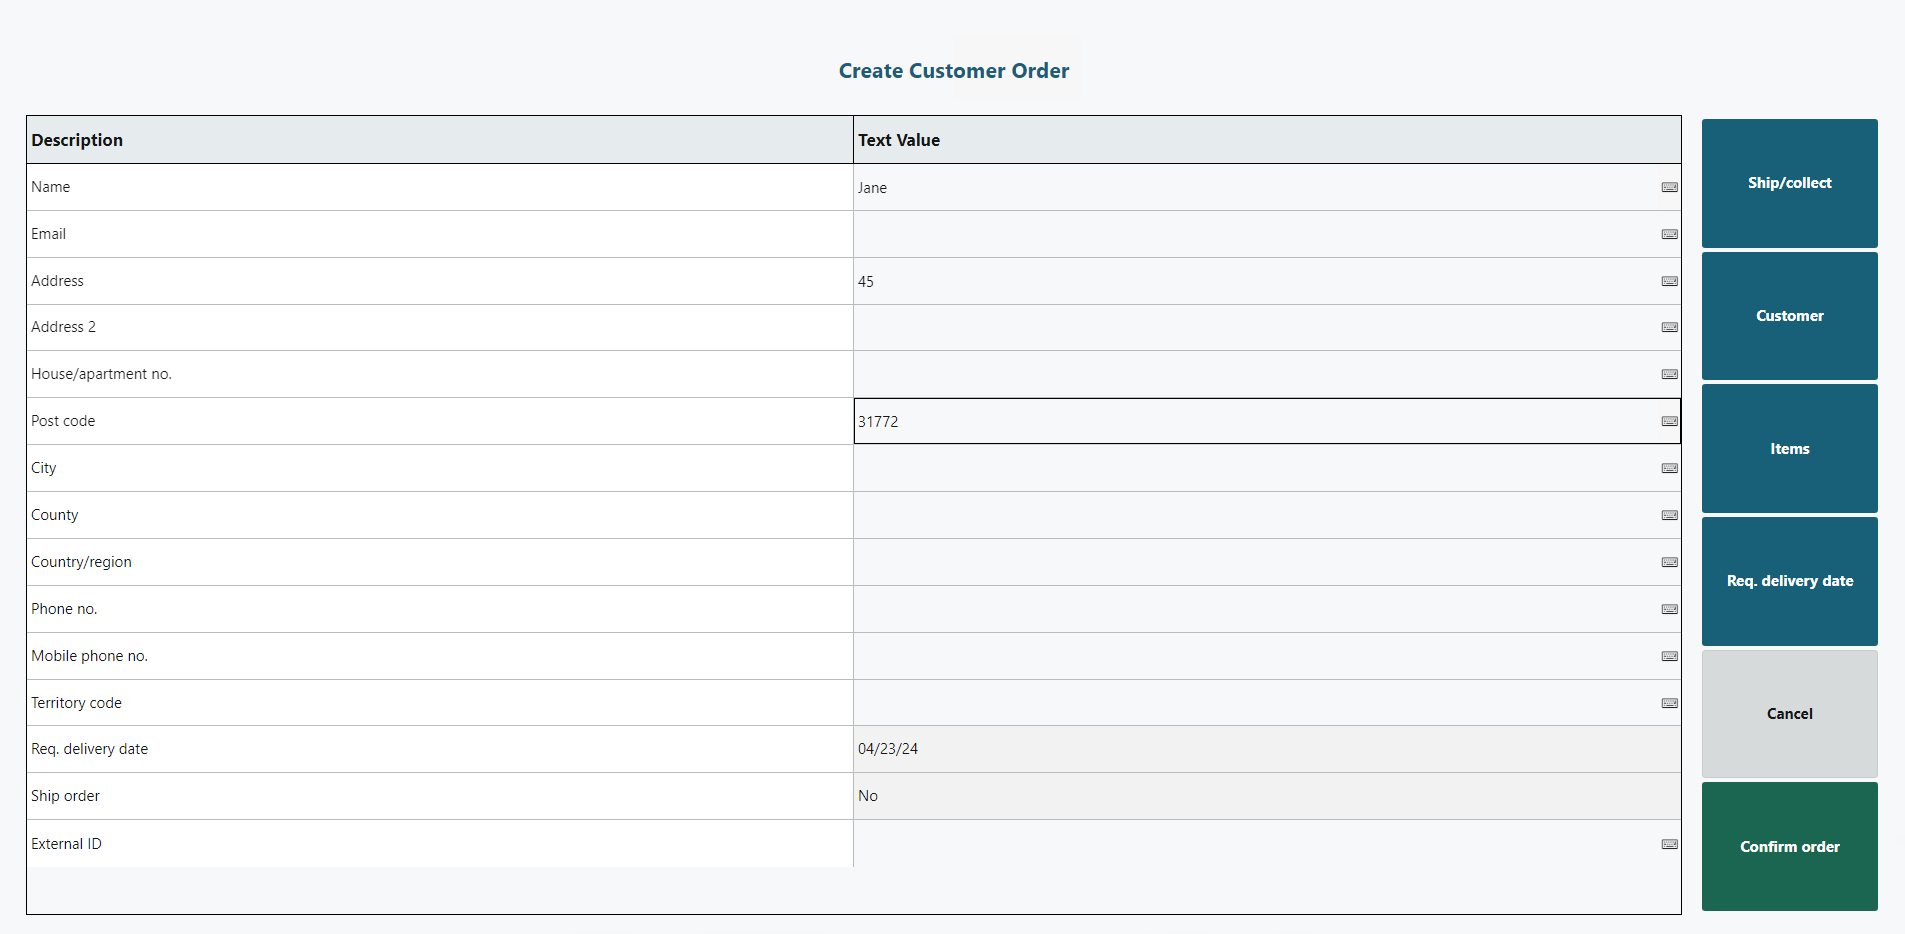Viewport: 1905px width, 934px height.
Task: Click the keyboard icon in the Name row
Action: point(1669,187)
